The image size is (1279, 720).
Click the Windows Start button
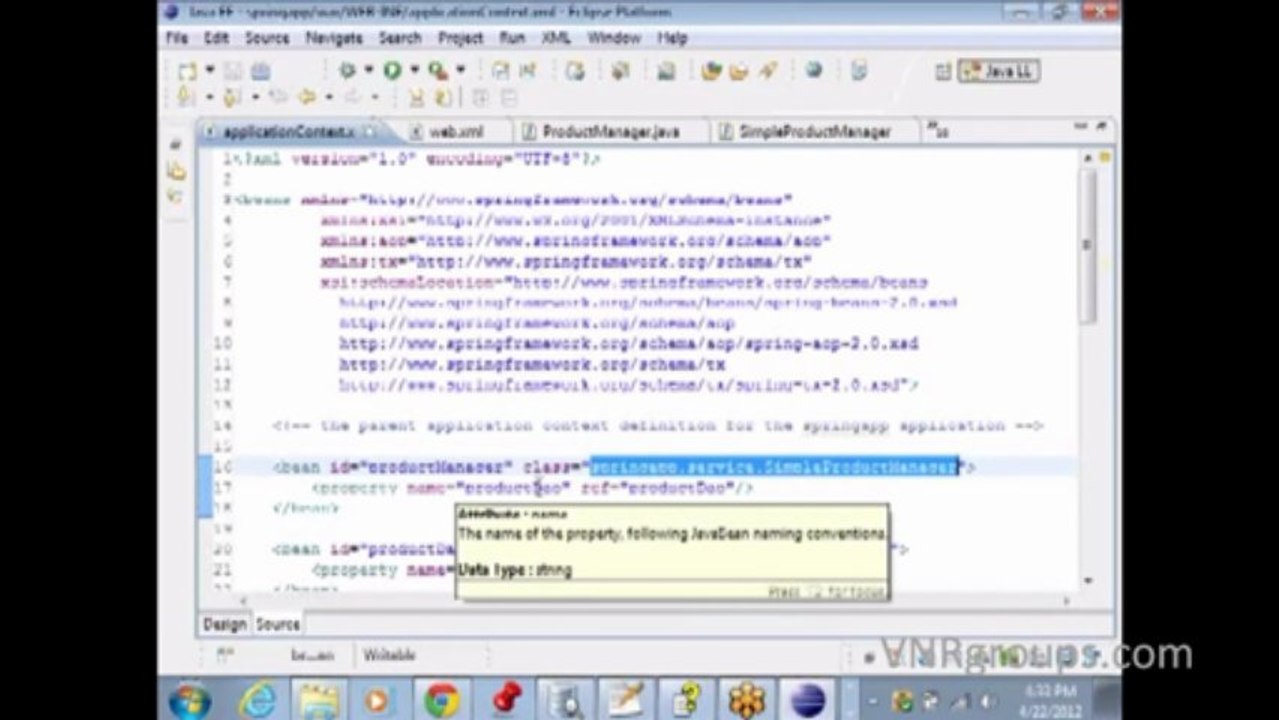pos(187,700)
